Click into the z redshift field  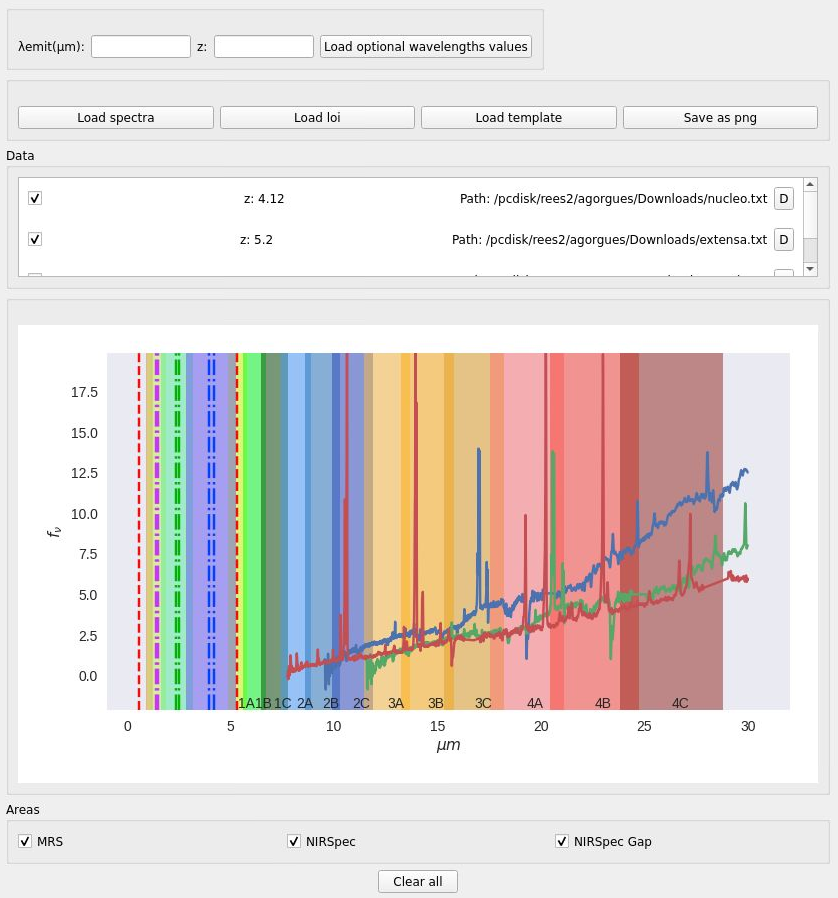point(264,46)
